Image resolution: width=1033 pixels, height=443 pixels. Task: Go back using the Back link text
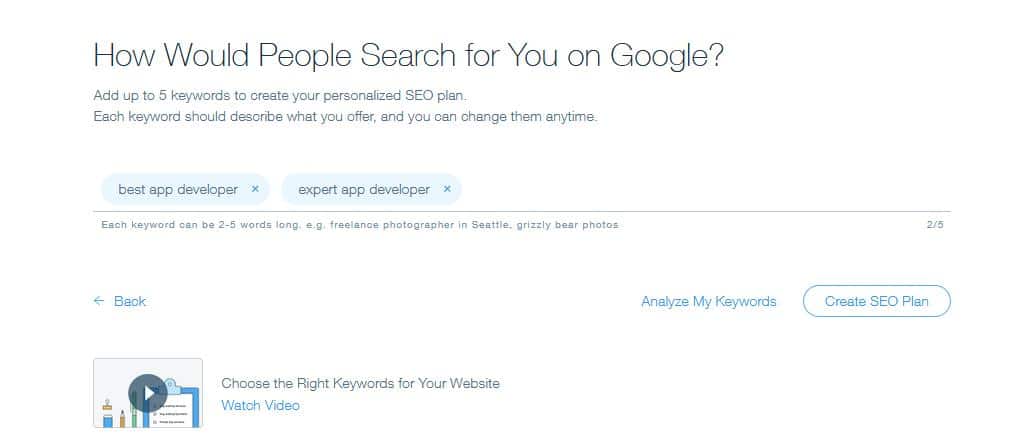click(x=130, y=301)
